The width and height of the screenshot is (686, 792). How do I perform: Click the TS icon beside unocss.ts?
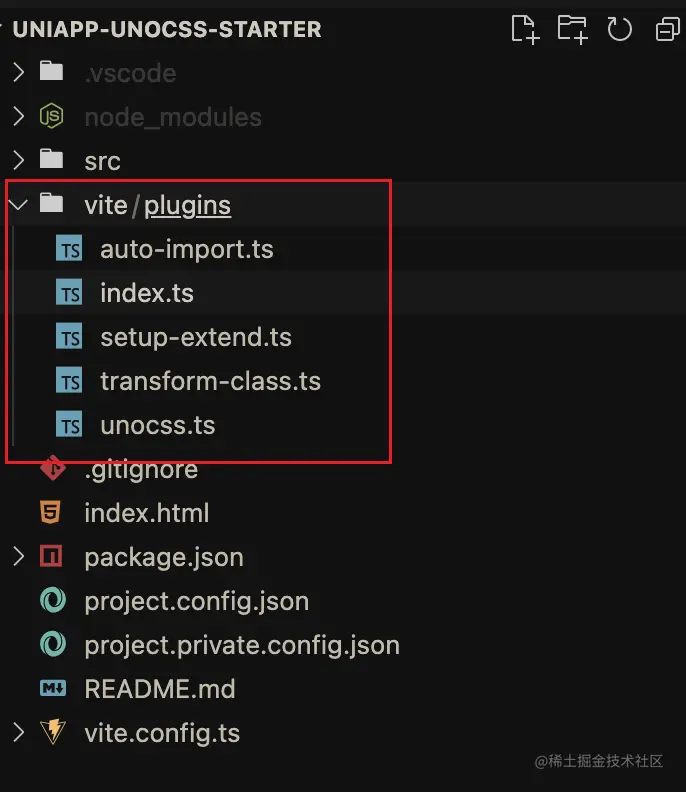click(x=69, y=424)
